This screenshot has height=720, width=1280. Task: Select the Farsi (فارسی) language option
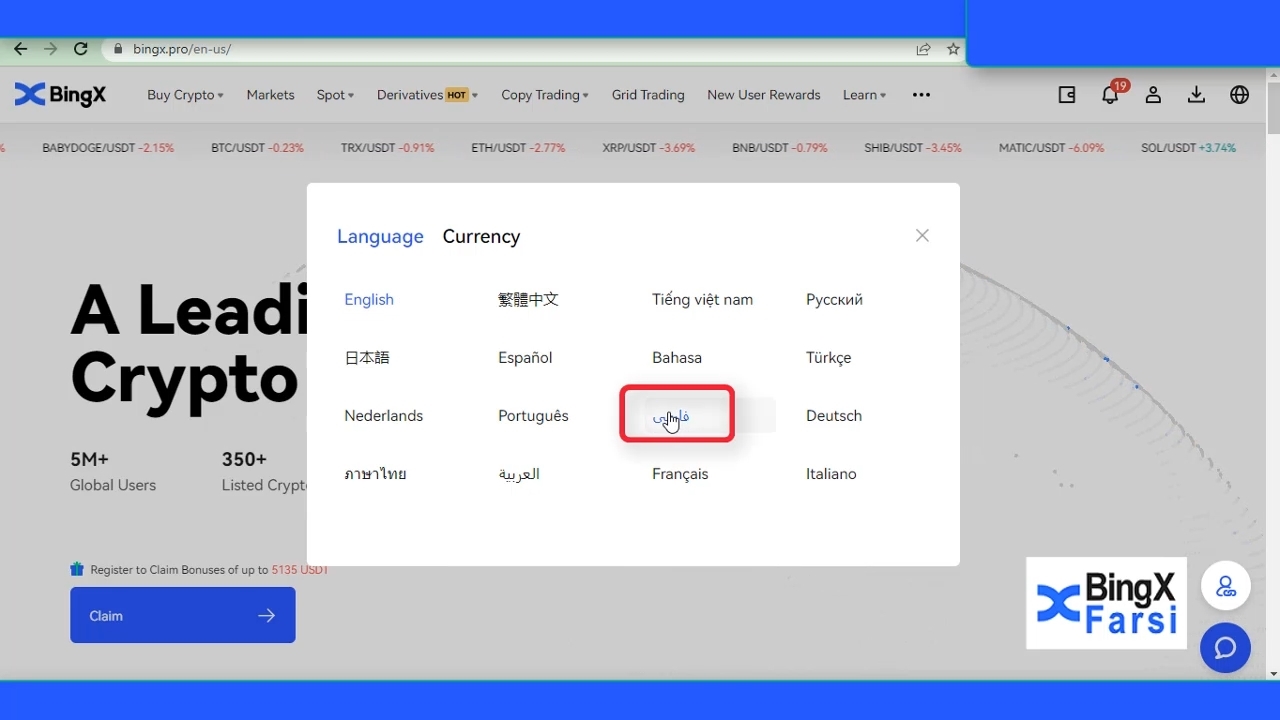(x=672, y=416)
